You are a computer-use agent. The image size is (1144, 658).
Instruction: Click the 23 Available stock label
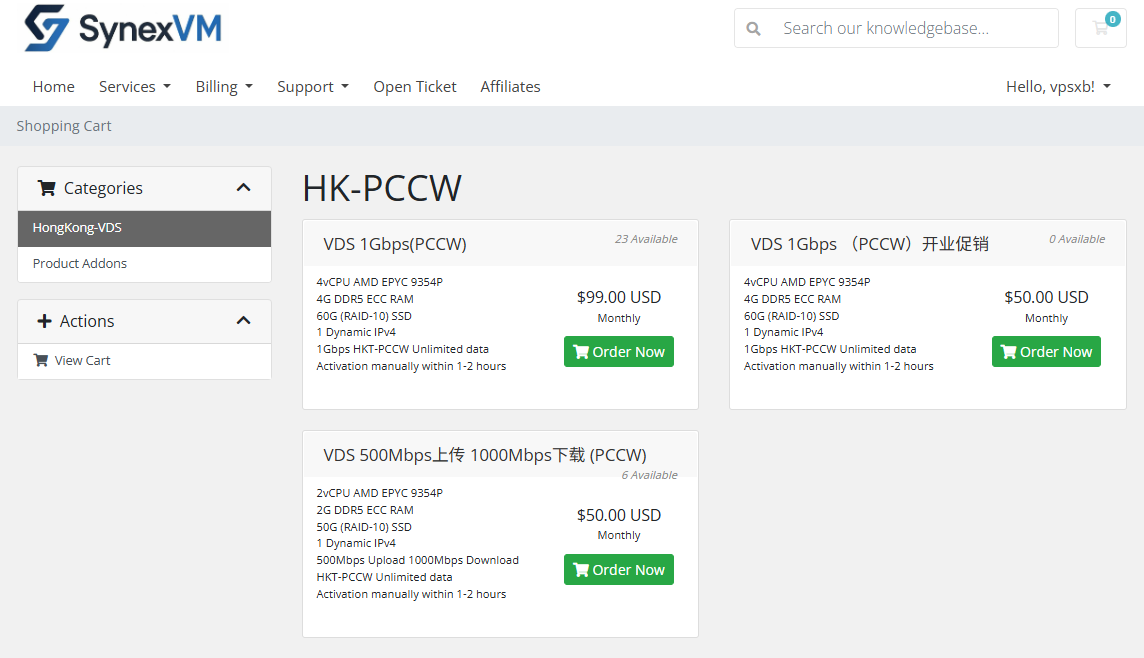click(x=646, y=239)
